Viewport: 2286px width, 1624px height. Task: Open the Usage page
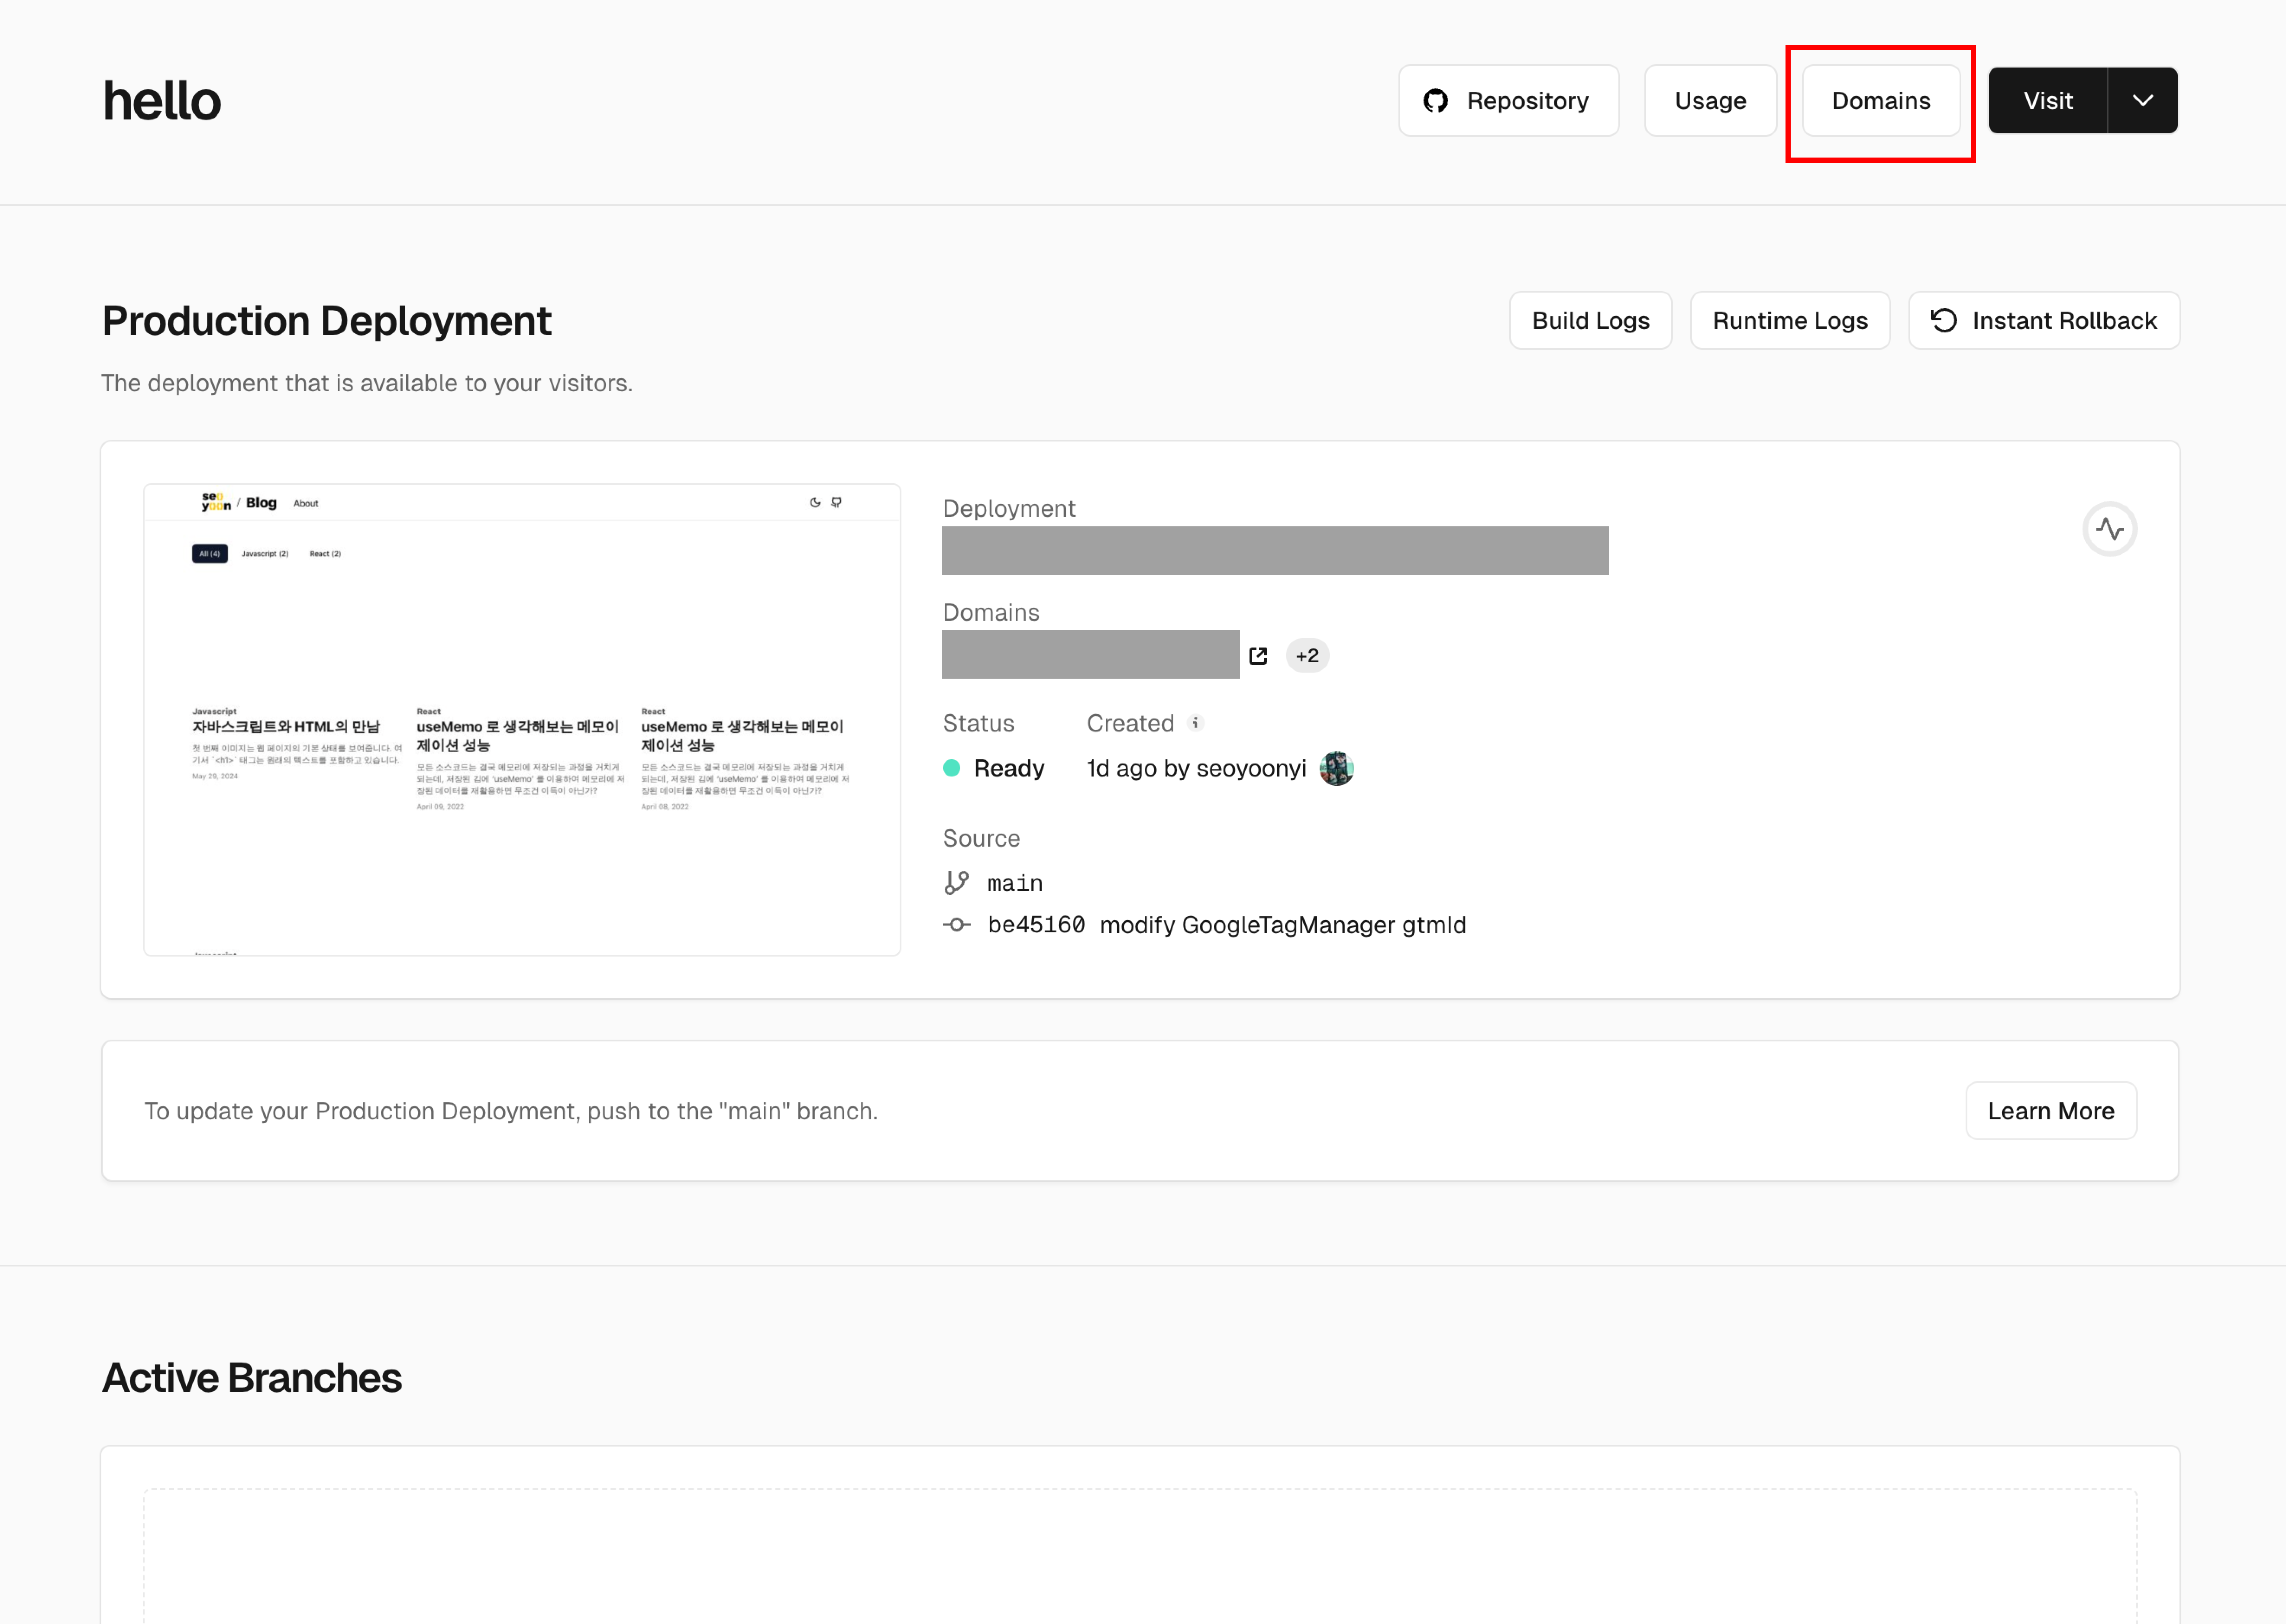pos(1710,100)
